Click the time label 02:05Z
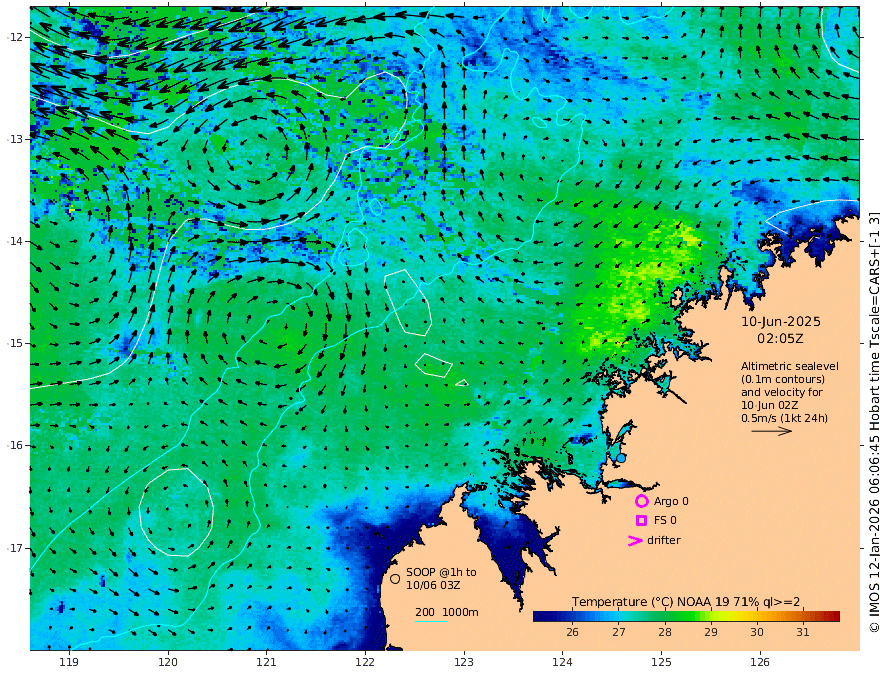 [780, 339]
